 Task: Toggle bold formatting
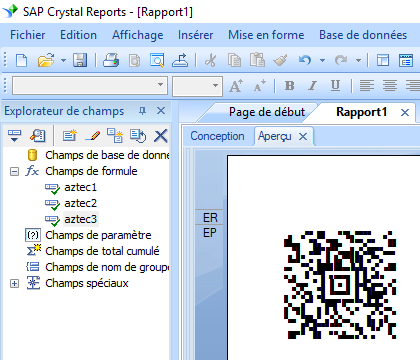point(290,86)
